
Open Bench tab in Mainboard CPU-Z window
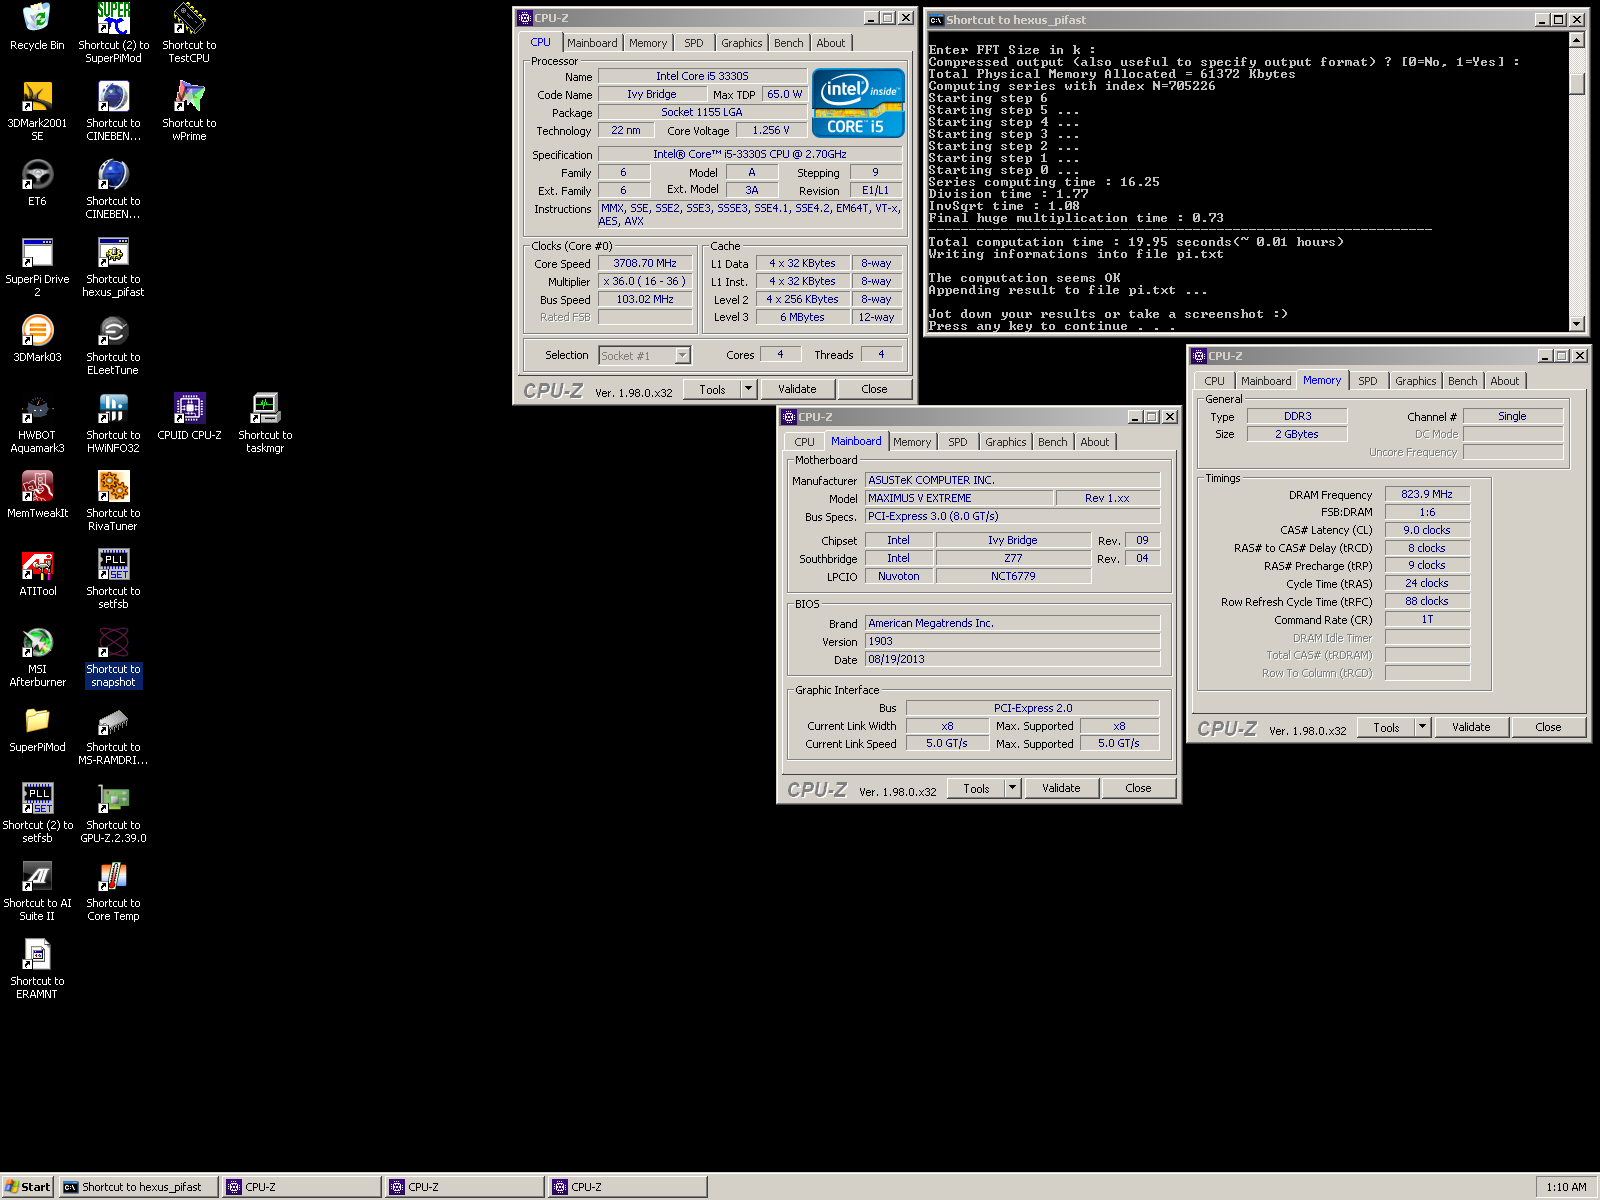point(1052,442)
